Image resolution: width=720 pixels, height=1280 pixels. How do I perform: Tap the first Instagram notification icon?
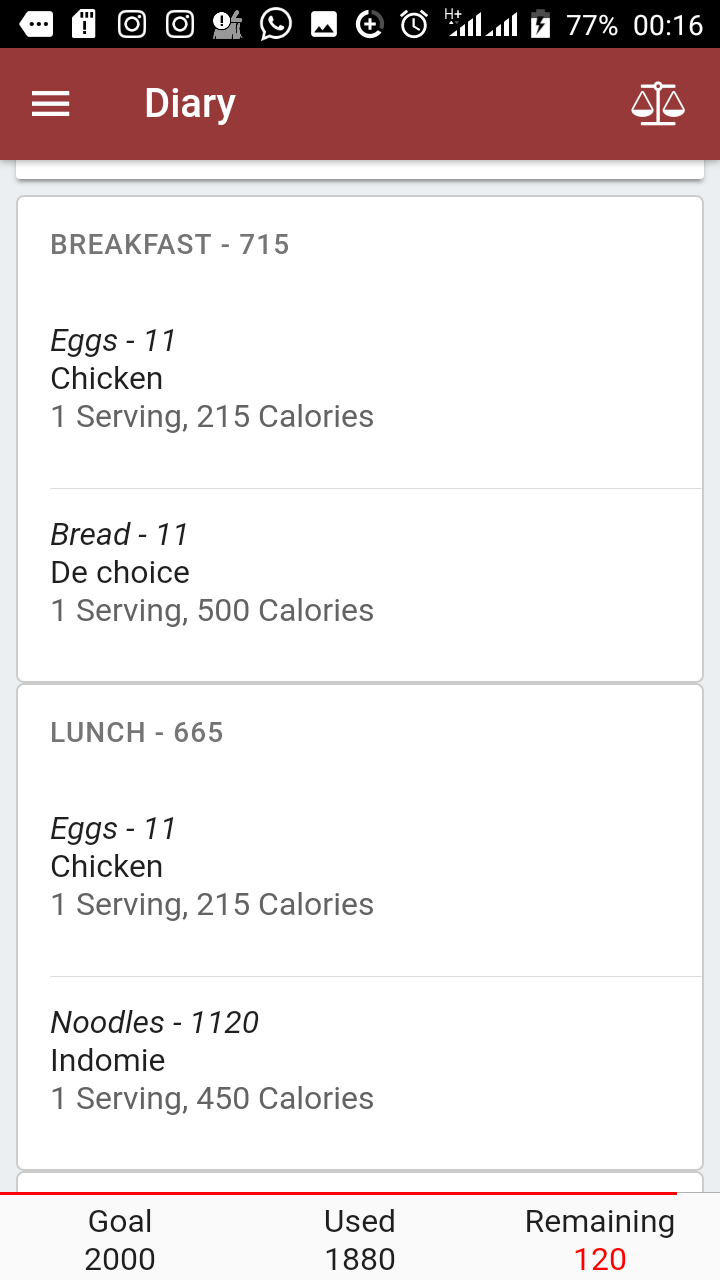132,24
